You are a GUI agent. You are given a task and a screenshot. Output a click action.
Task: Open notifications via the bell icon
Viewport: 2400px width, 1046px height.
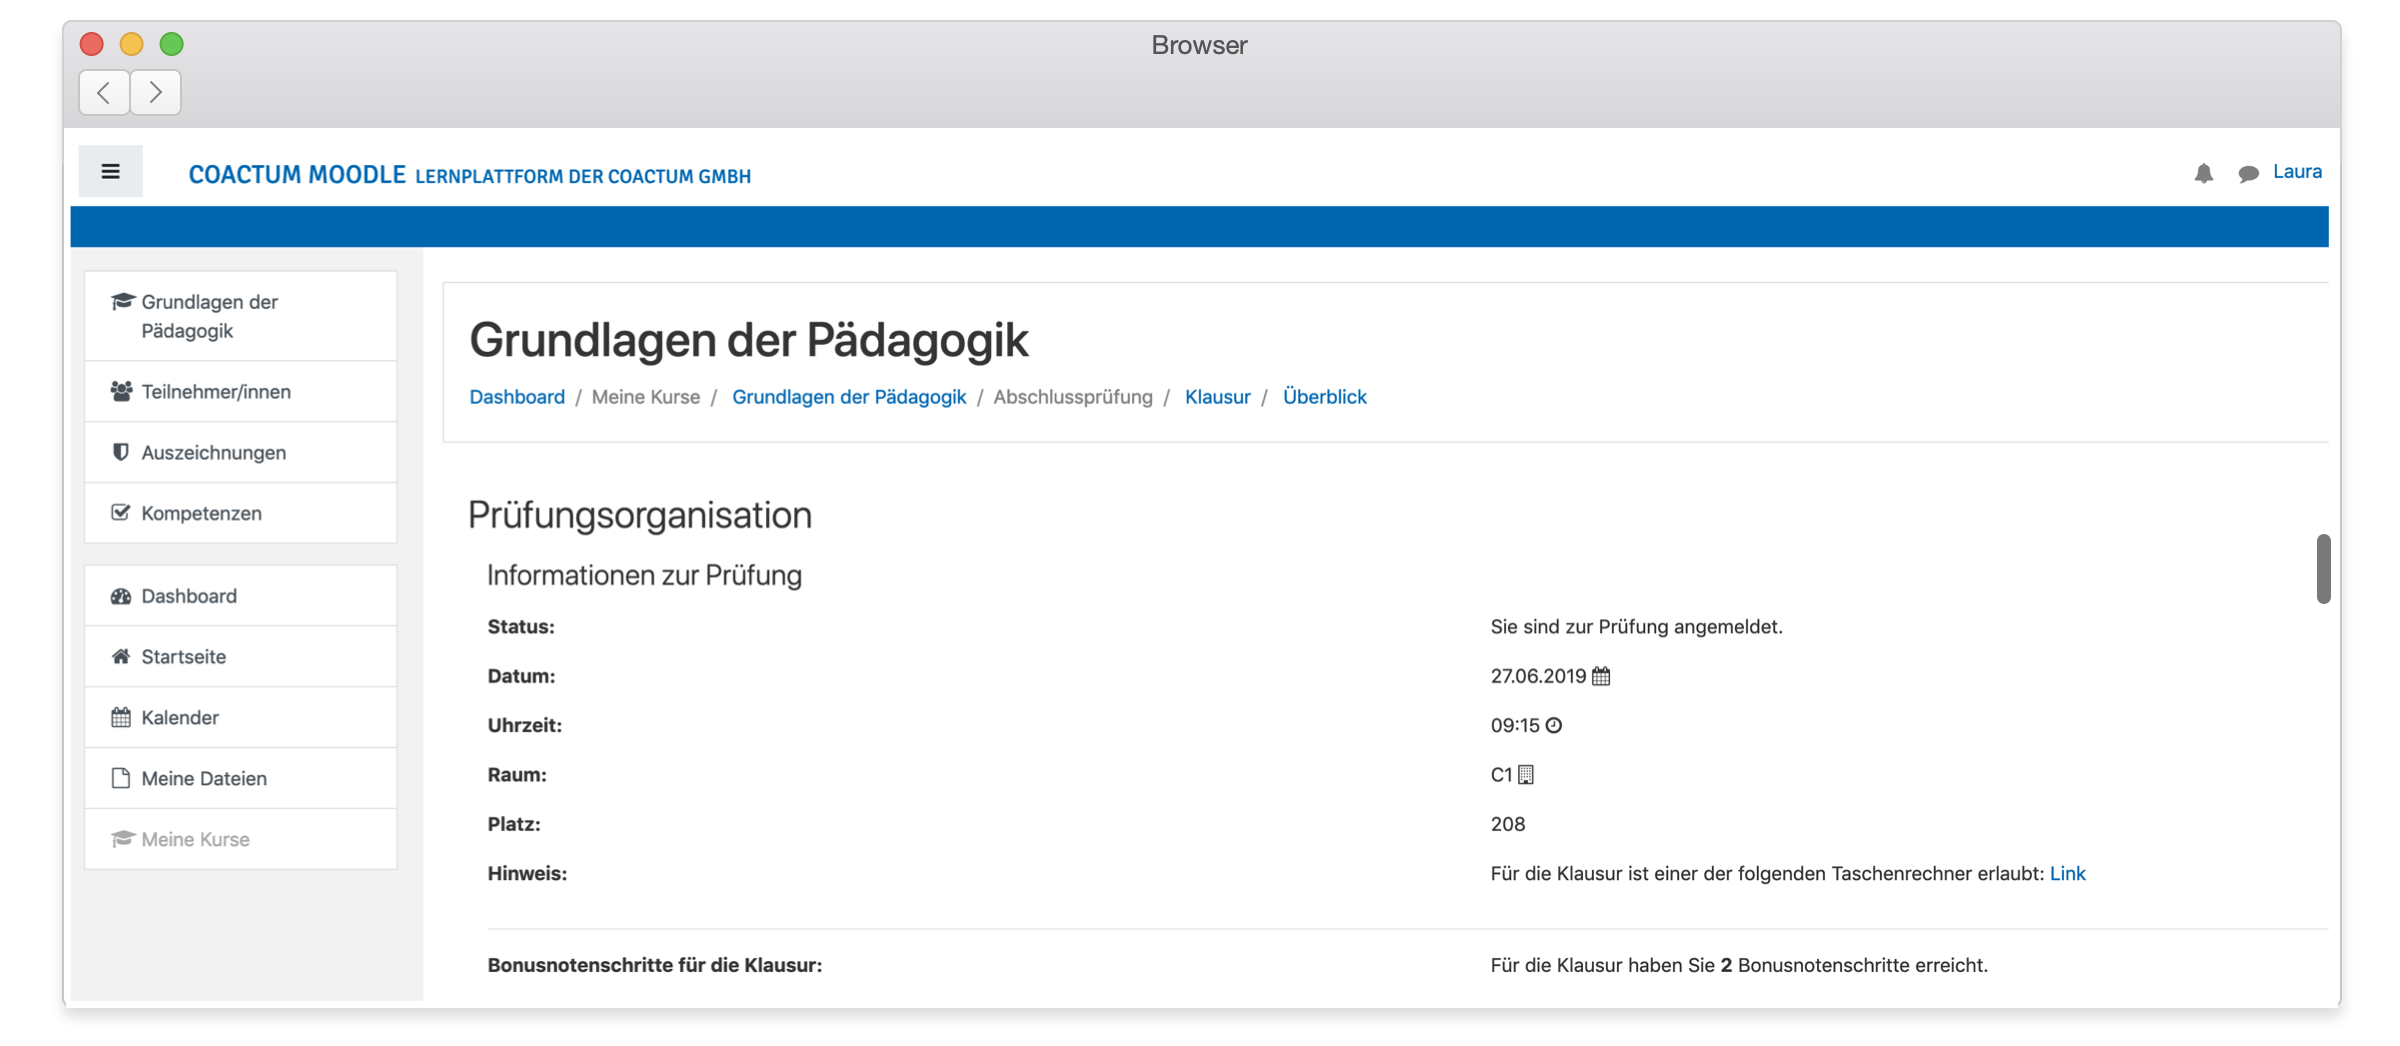2204,174
